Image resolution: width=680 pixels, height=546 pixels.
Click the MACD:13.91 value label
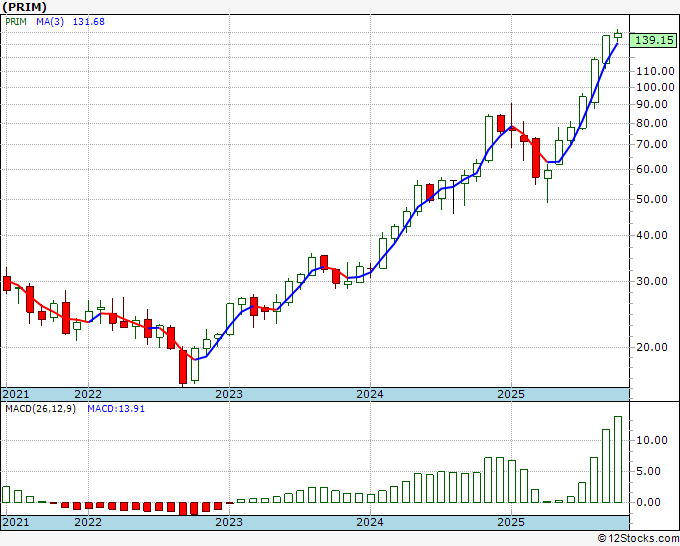[116, 409]
